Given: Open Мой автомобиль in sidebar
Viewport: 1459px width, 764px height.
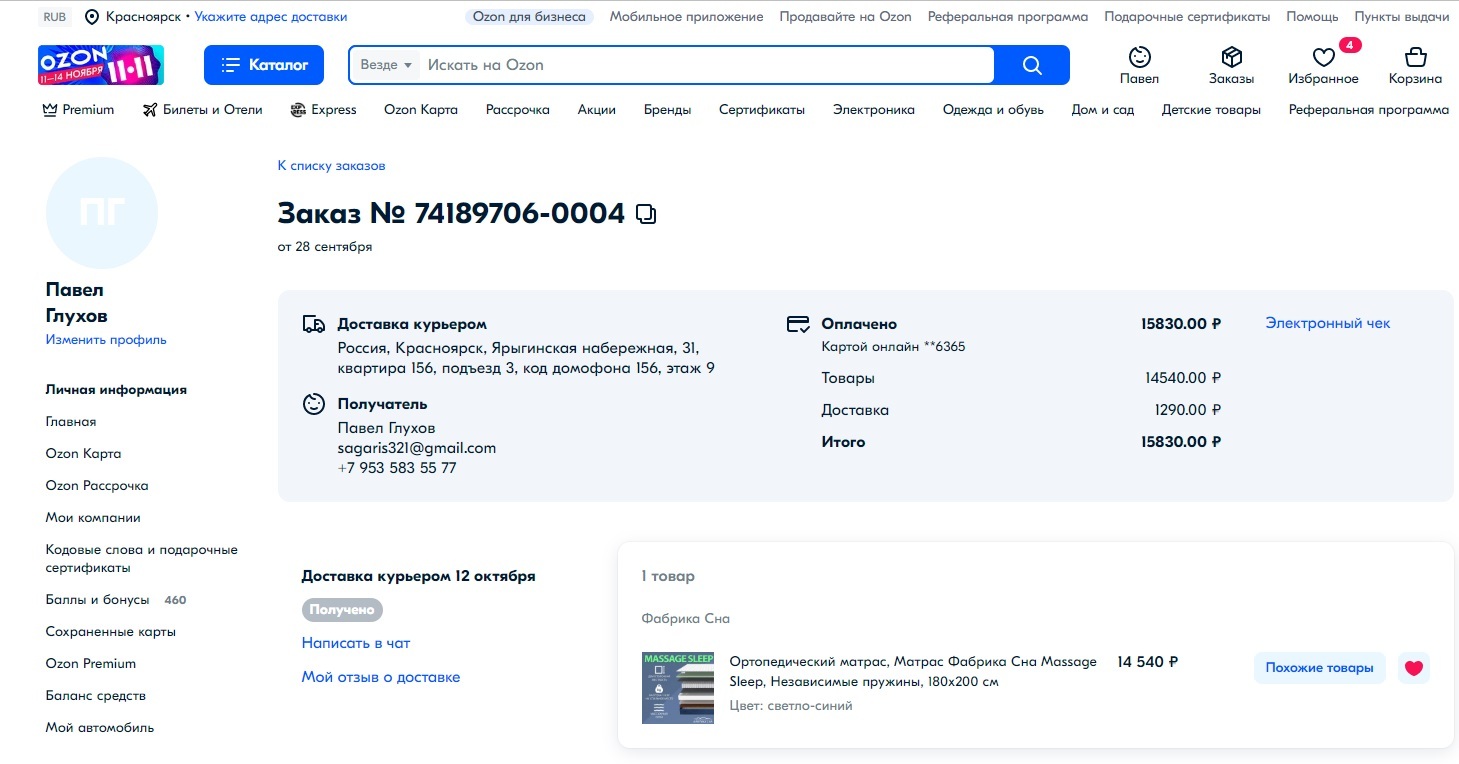Looking at the screenshot, I should (100, 728).
